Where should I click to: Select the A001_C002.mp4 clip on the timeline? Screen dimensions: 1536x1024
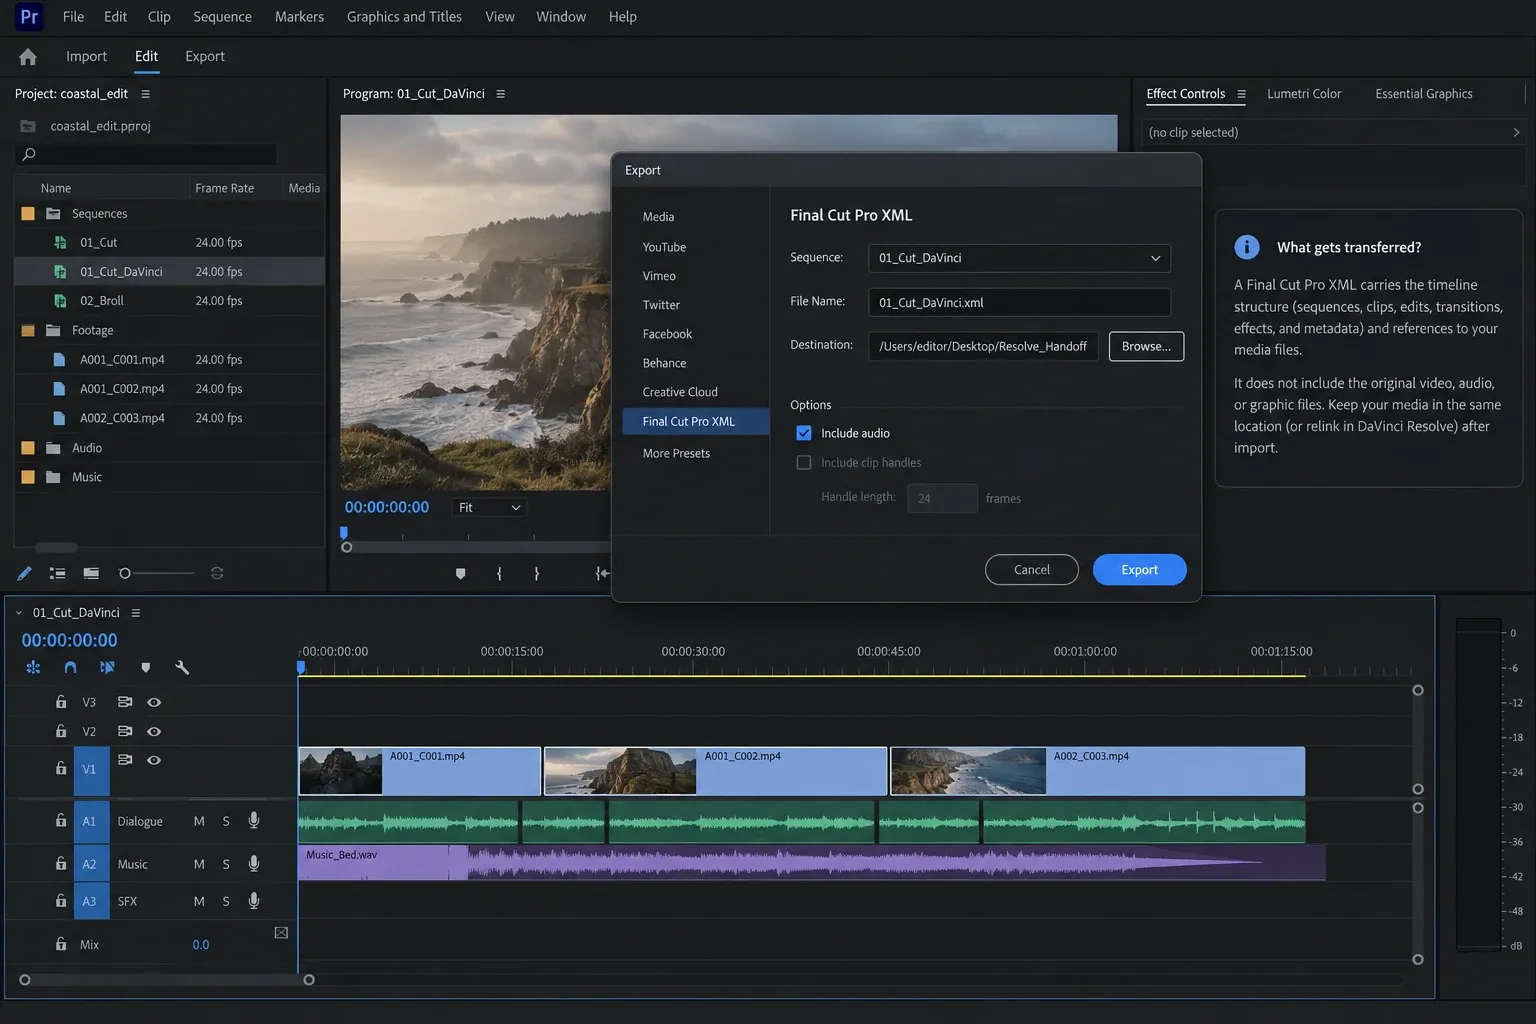pos(715,771)
